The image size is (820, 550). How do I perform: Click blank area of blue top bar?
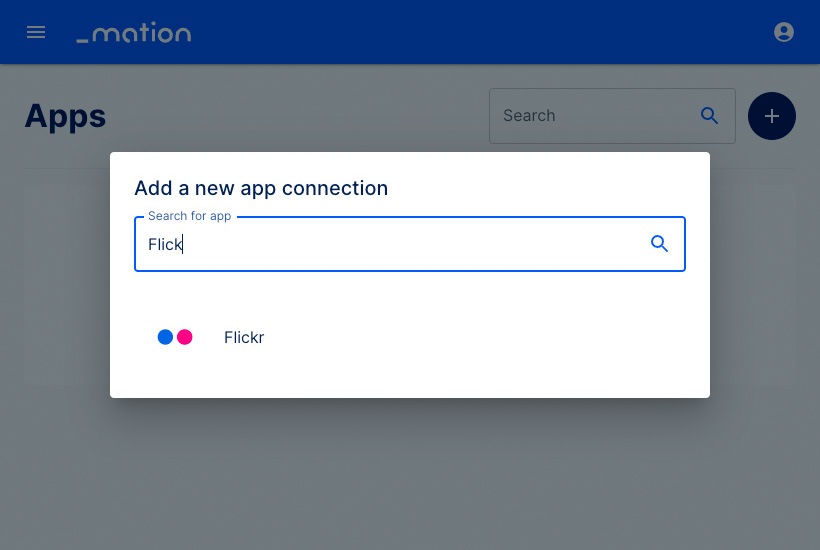pos(471,32)
